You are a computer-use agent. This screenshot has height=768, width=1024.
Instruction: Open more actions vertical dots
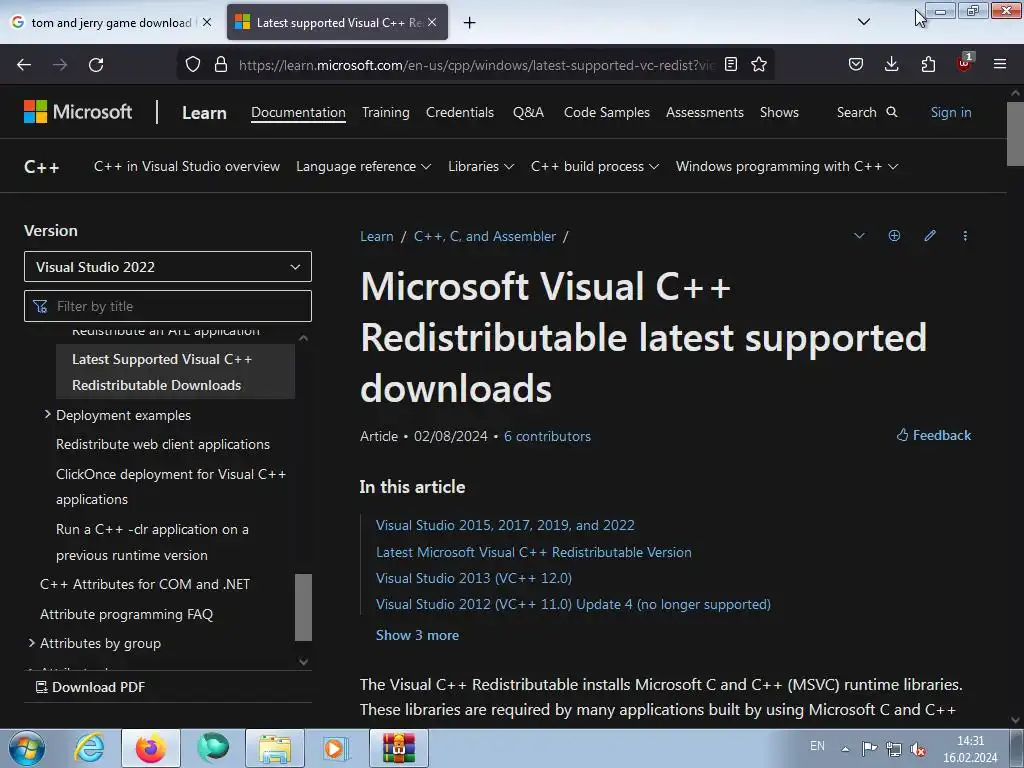tap(965, 236)
